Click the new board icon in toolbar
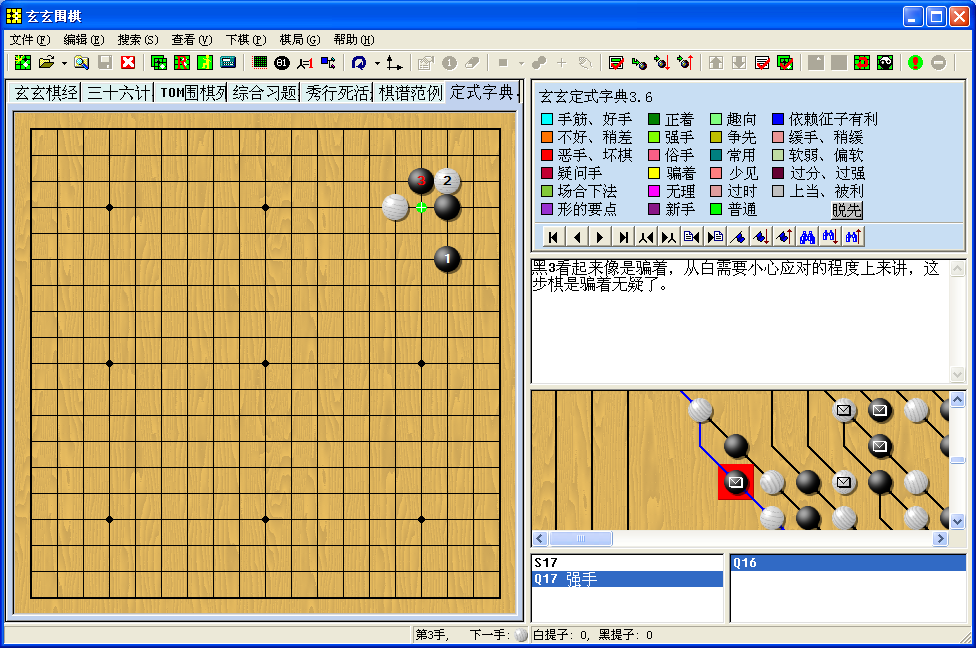The image size is (976, 648). click(22, 62)
